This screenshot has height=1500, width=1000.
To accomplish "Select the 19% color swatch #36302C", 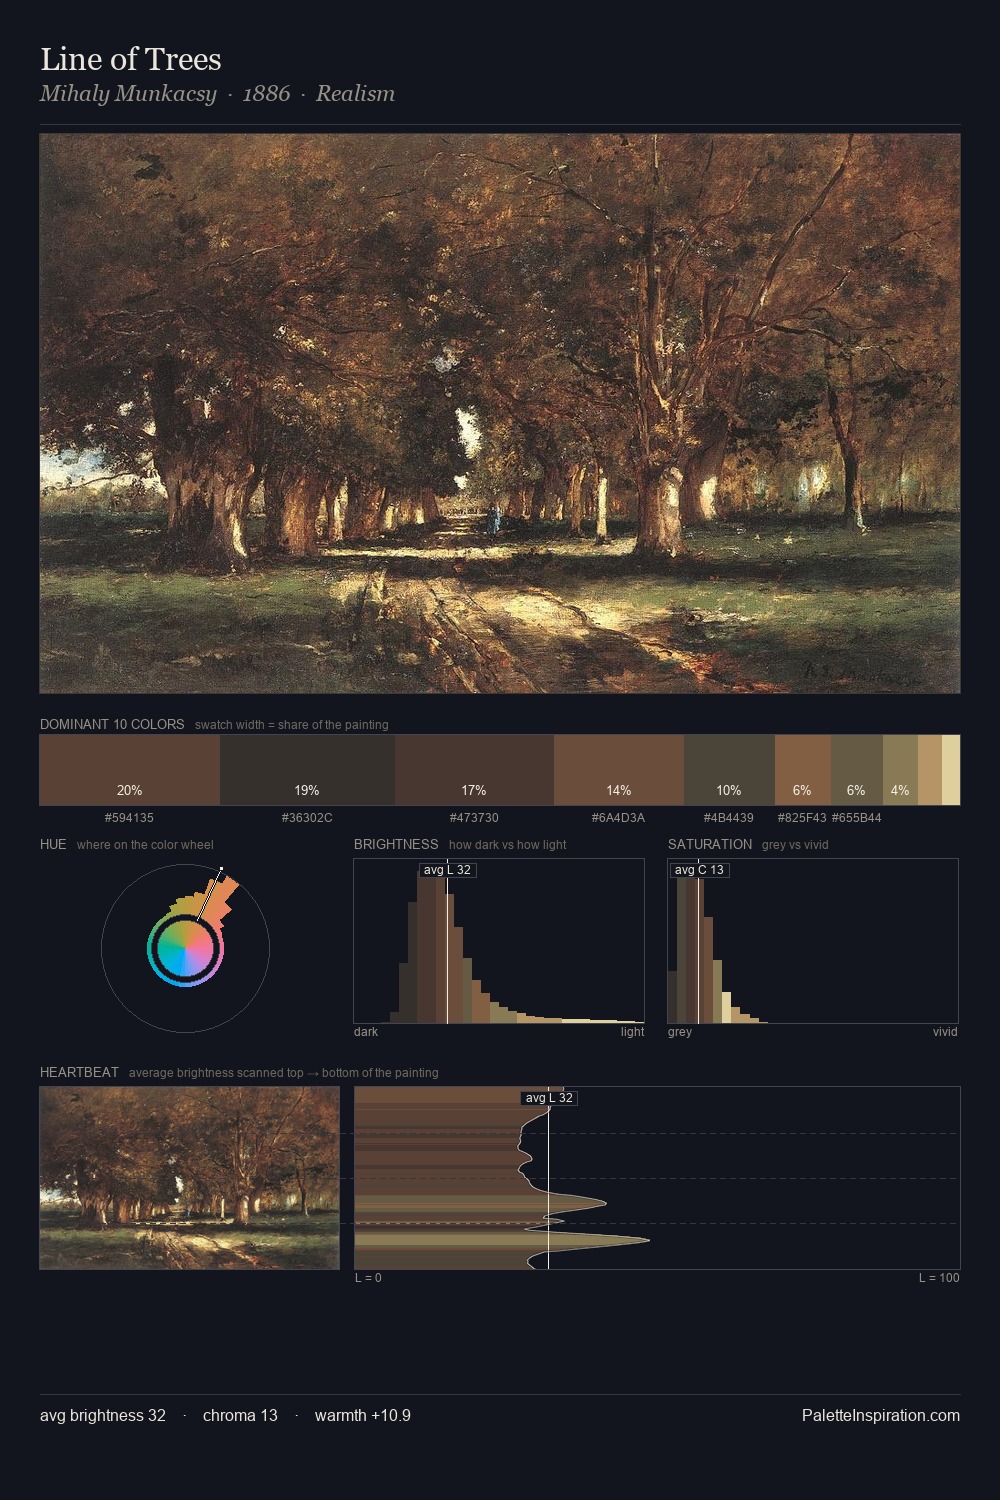I will pos(307,770).
